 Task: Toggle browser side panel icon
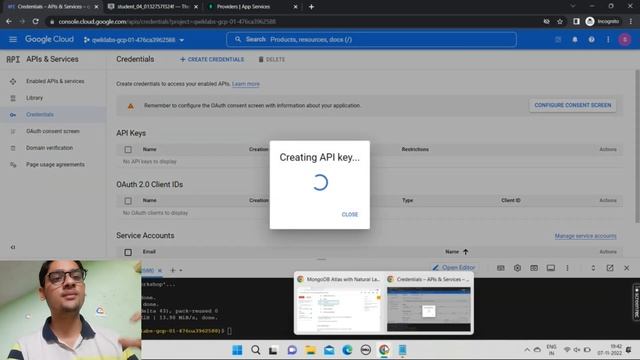coord(576,21)
